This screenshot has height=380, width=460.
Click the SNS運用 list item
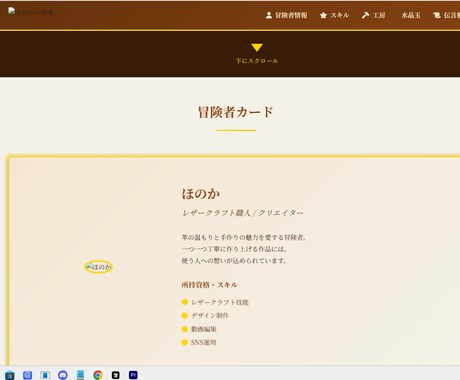tap(203, 342)
